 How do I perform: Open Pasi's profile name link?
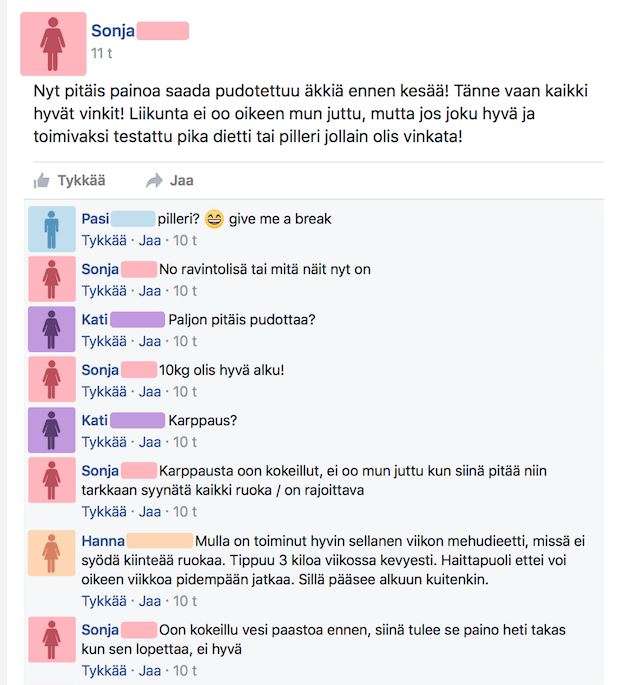(95, 218)
